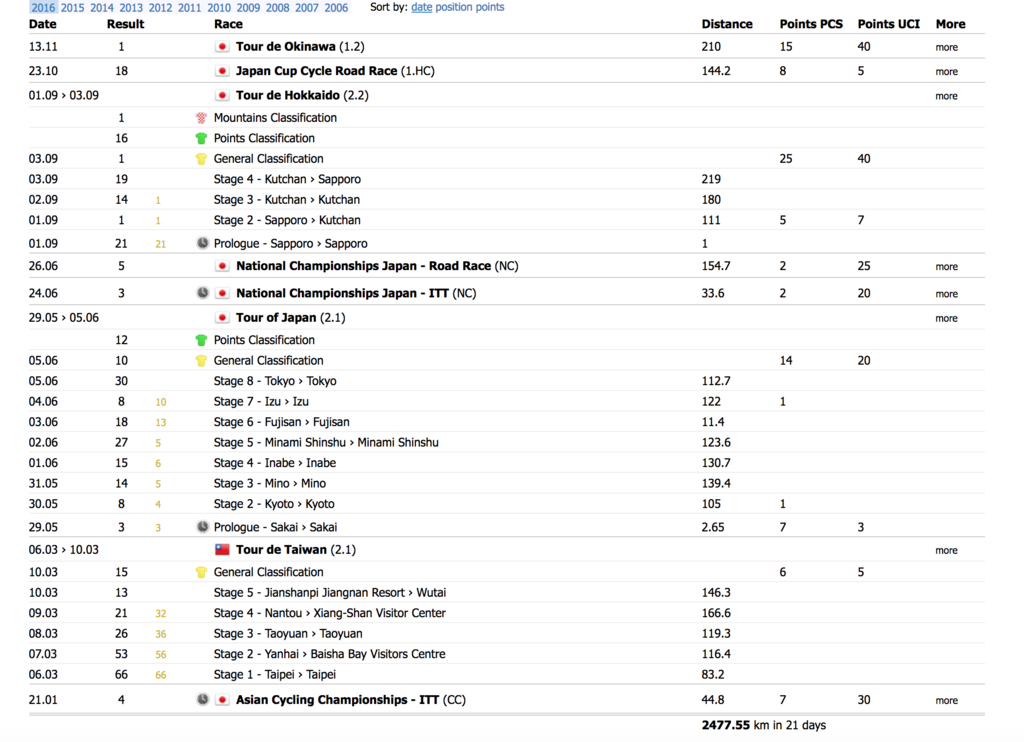Open National Championships Japan - Road Race link
This screenshot has width=1024, height=742.
click(363, 266)
